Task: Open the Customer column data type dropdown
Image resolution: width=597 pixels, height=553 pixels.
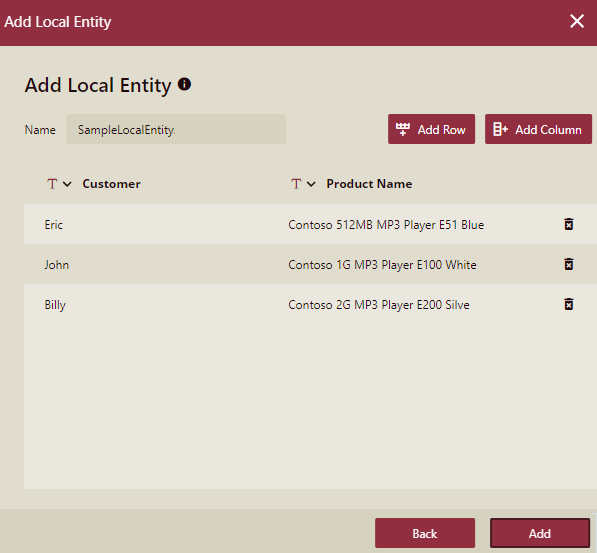Action: [59, 184]
